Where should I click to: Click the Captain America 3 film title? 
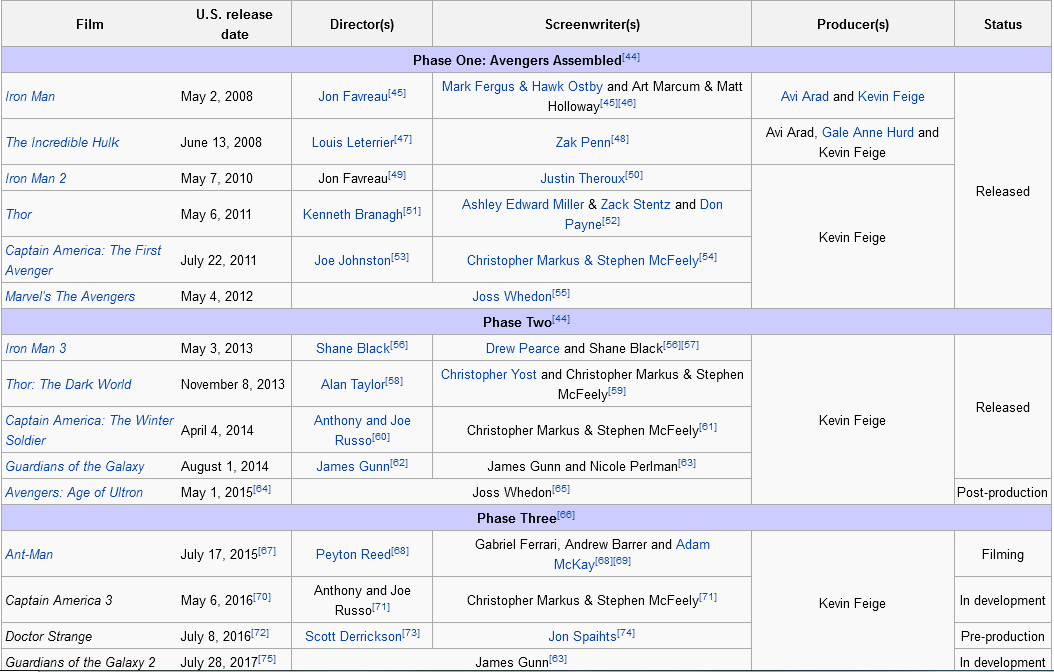58,600
